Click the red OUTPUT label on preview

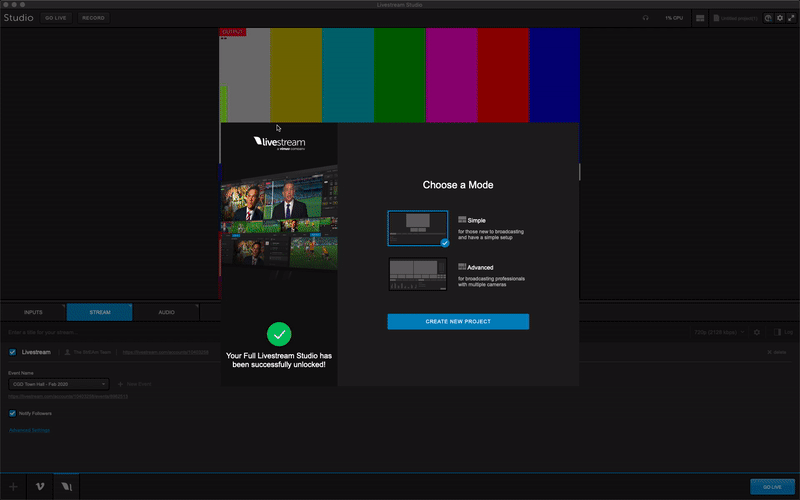[233, 32]
